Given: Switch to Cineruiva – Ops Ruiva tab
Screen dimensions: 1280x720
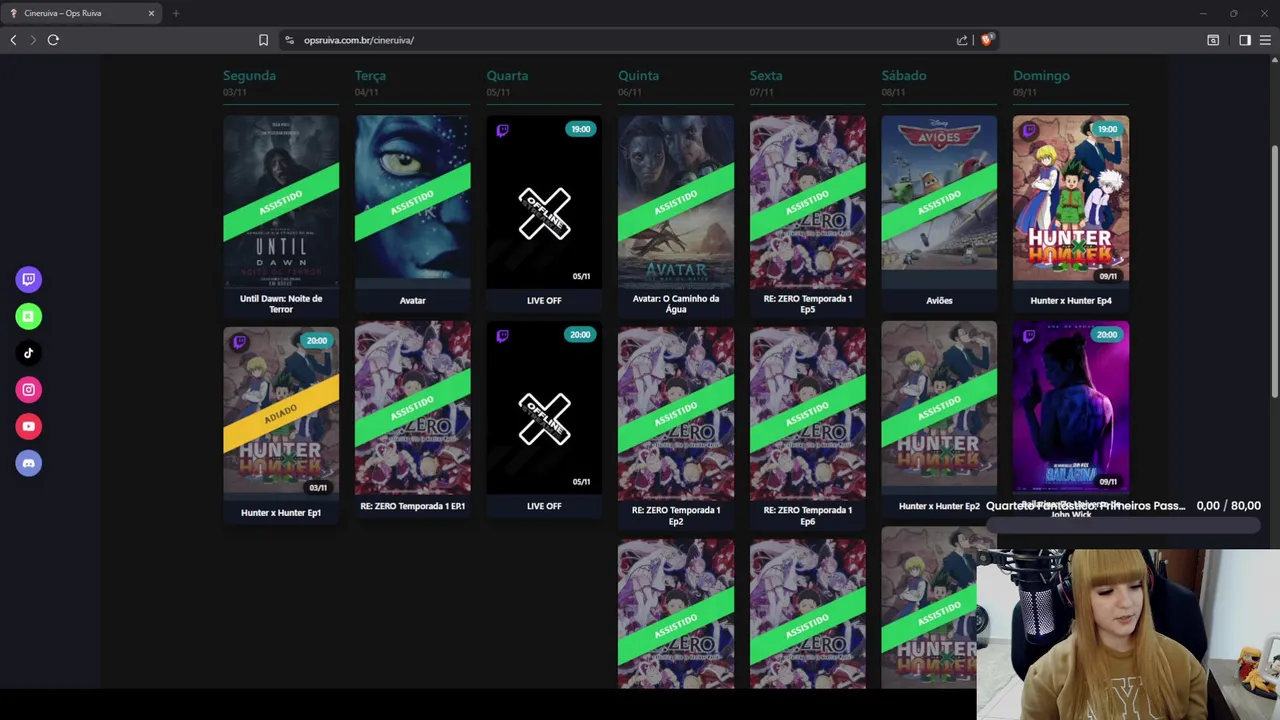Looking at the screenshot, I should (82, 13).
